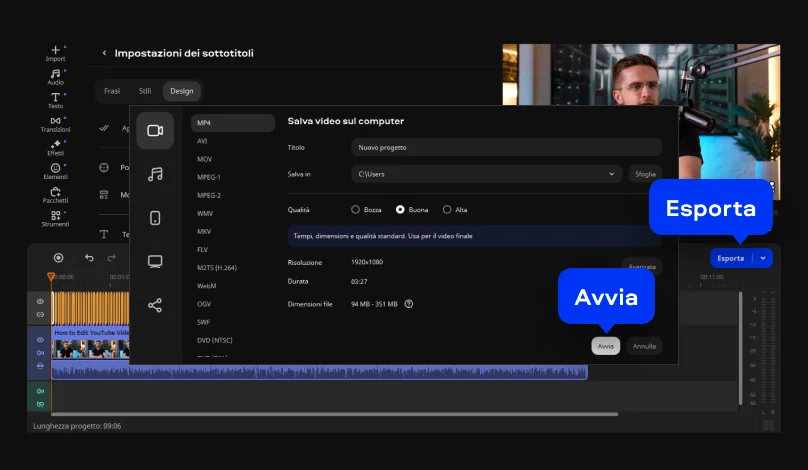
Task: Open the Effetti panel
Action: coord(55,147)
